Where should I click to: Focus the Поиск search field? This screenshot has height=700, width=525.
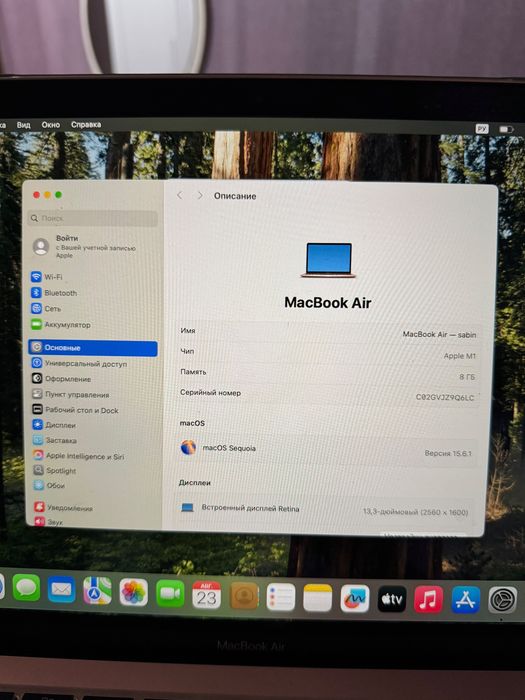point(93,218)
